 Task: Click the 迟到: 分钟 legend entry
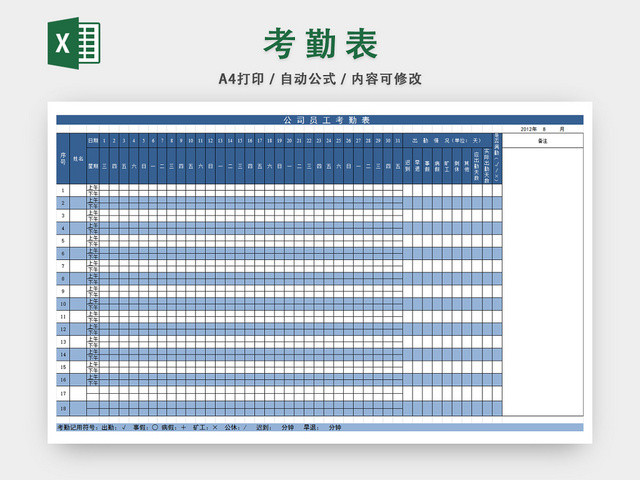275,427
